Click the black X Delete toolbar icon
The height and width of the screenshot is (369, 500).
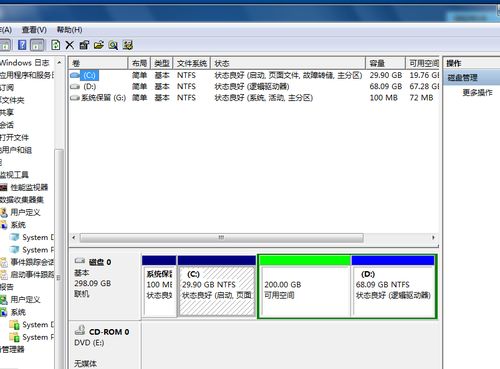click(69, 45)
